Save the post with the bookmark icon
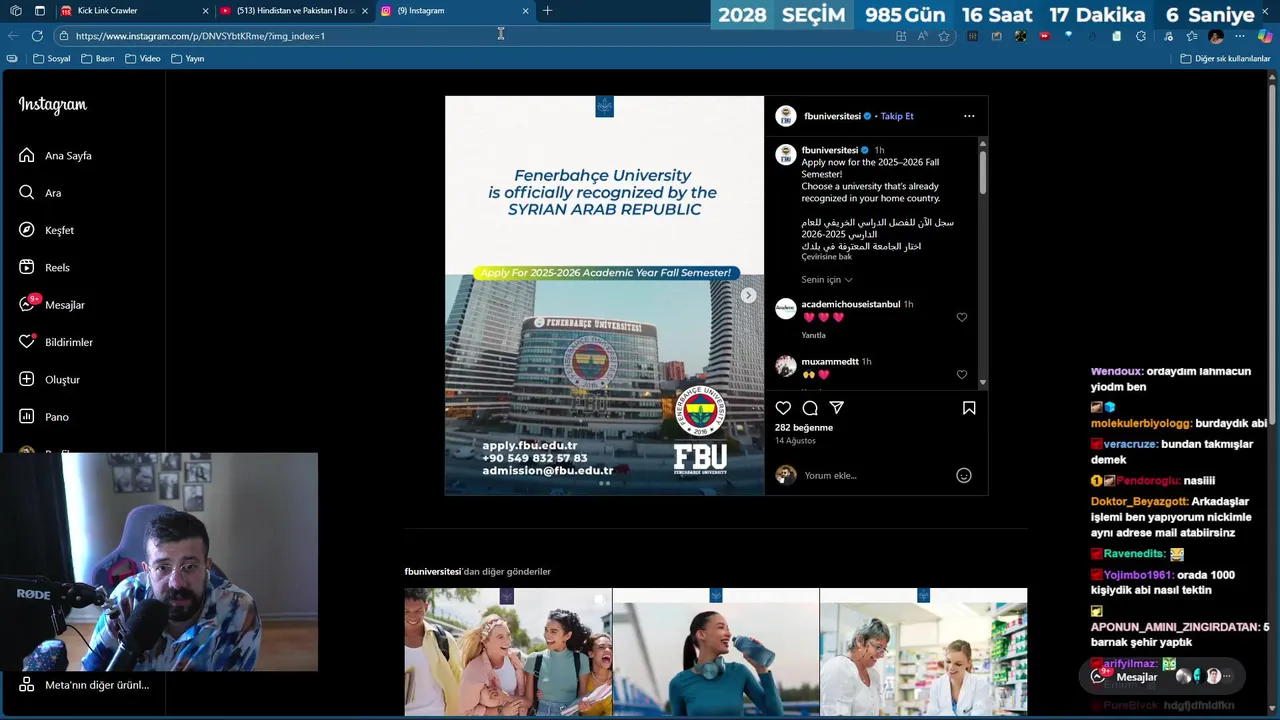1280x720 pixels. [x=969, y=408]
